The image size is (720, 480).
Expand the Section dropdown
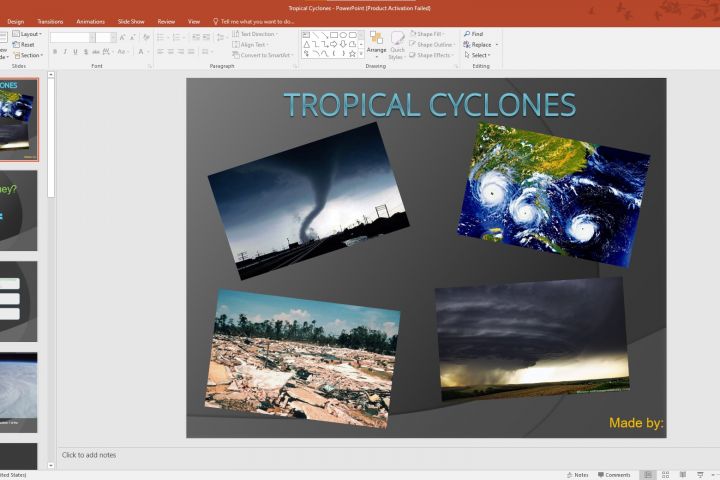28,55
